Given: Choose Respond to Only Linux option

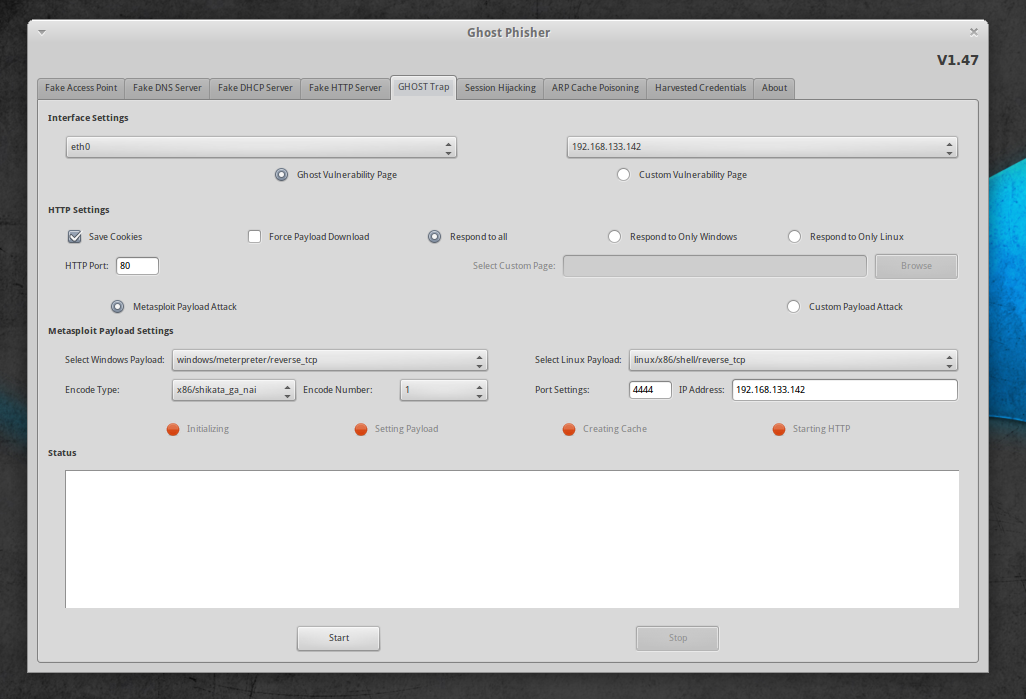Looking at the screenshot, I should [x=794, y=237].
